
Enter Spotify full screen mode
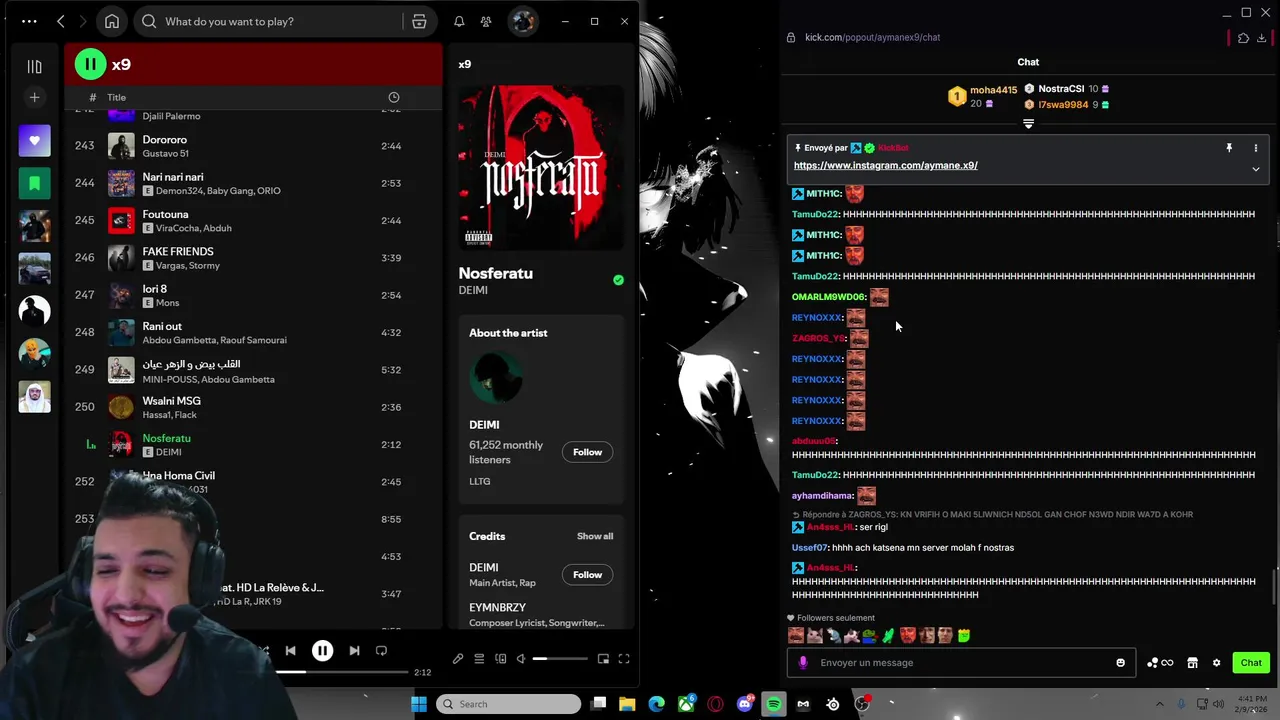point(624,658)
